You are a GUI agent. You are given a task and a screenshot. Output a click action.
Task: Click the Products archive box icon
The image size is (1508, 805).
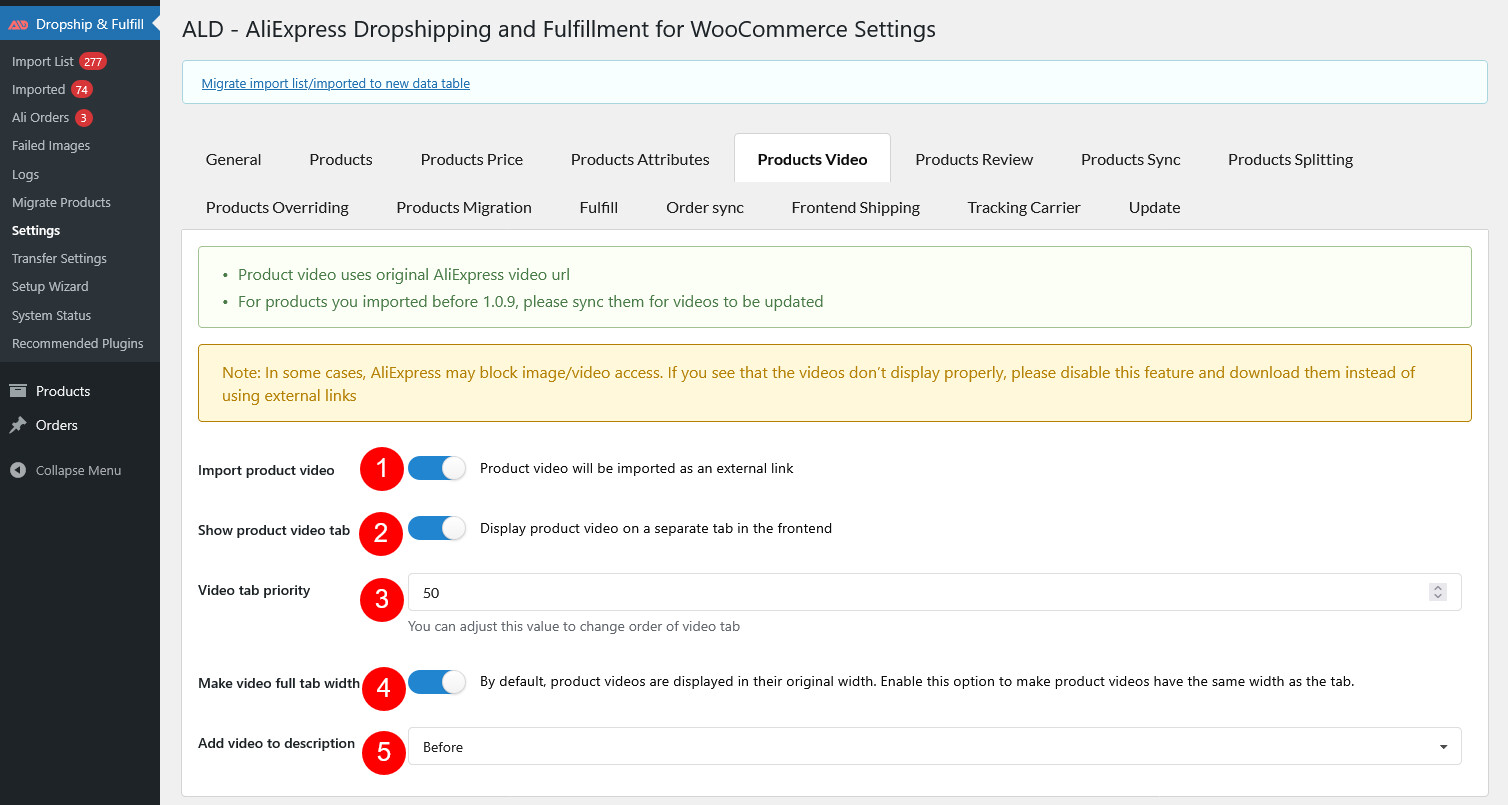18,391
